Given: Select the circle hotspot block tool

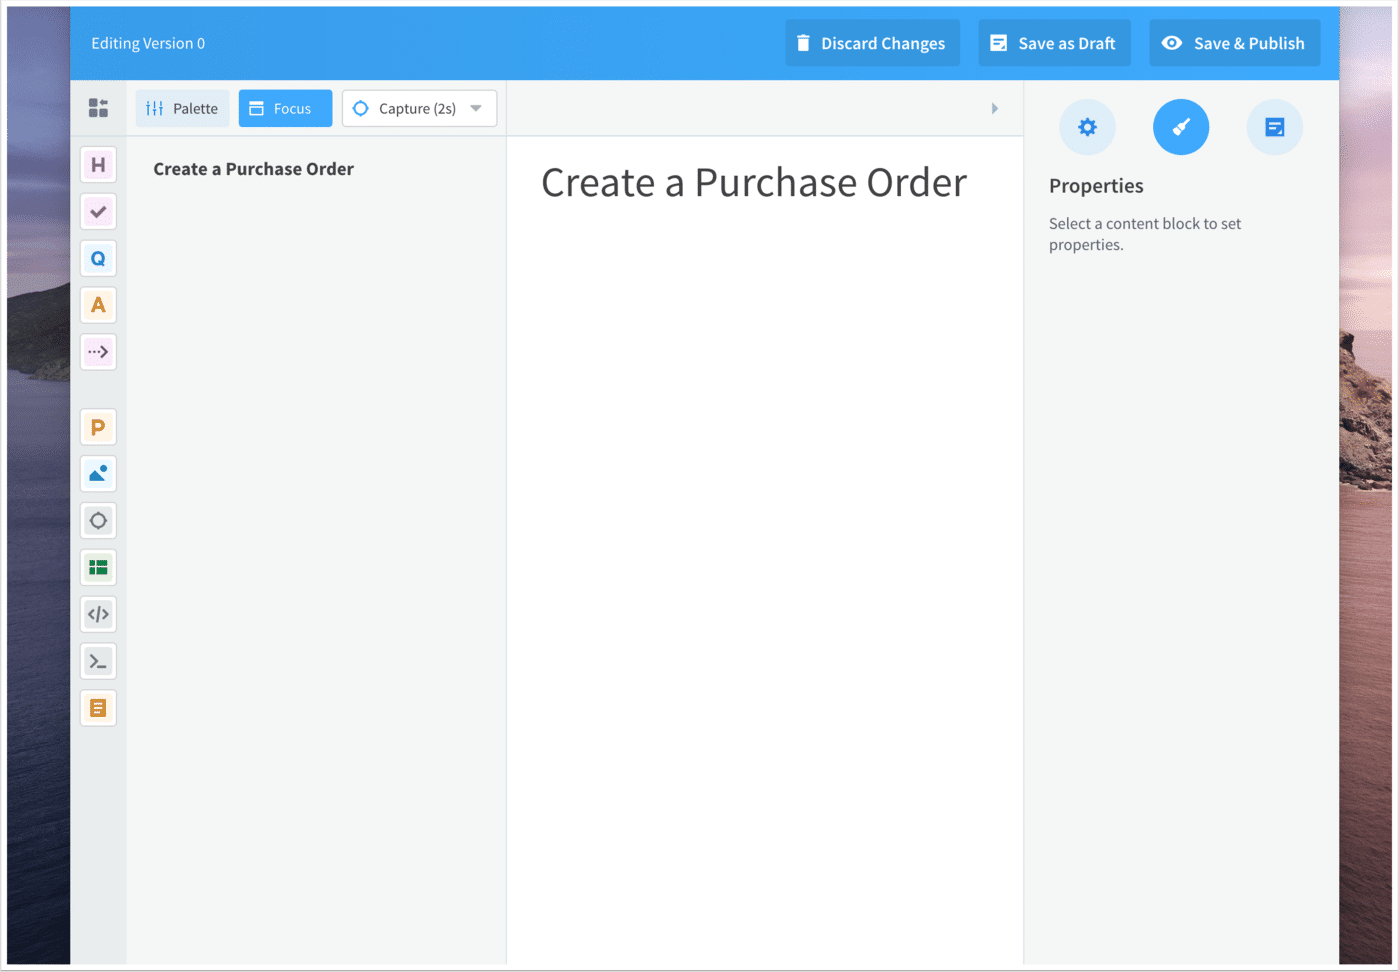Looking at the screenshot, I should pos(98,521).
